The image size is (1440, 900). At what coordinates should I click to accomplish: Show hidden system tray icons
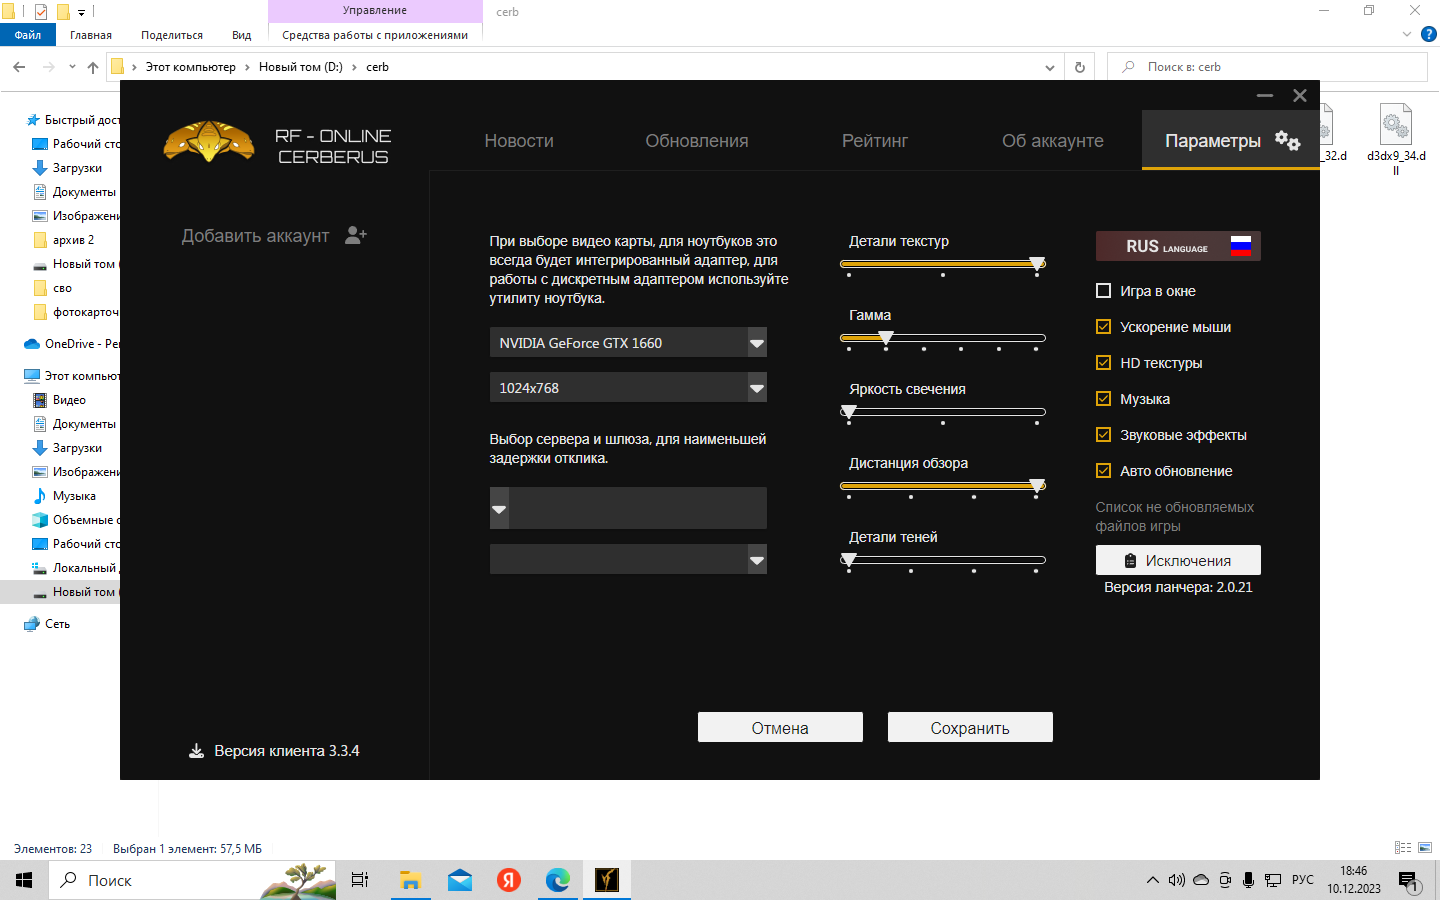(x=1153, y=880)
